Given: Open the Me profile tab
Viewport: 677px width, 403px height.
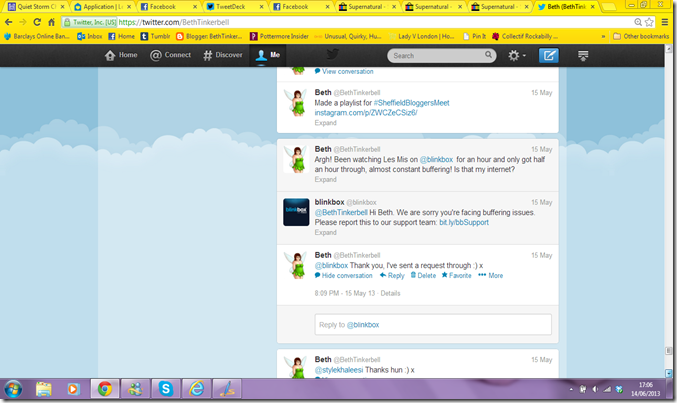Looking at the screenshot, I should 268,55.
